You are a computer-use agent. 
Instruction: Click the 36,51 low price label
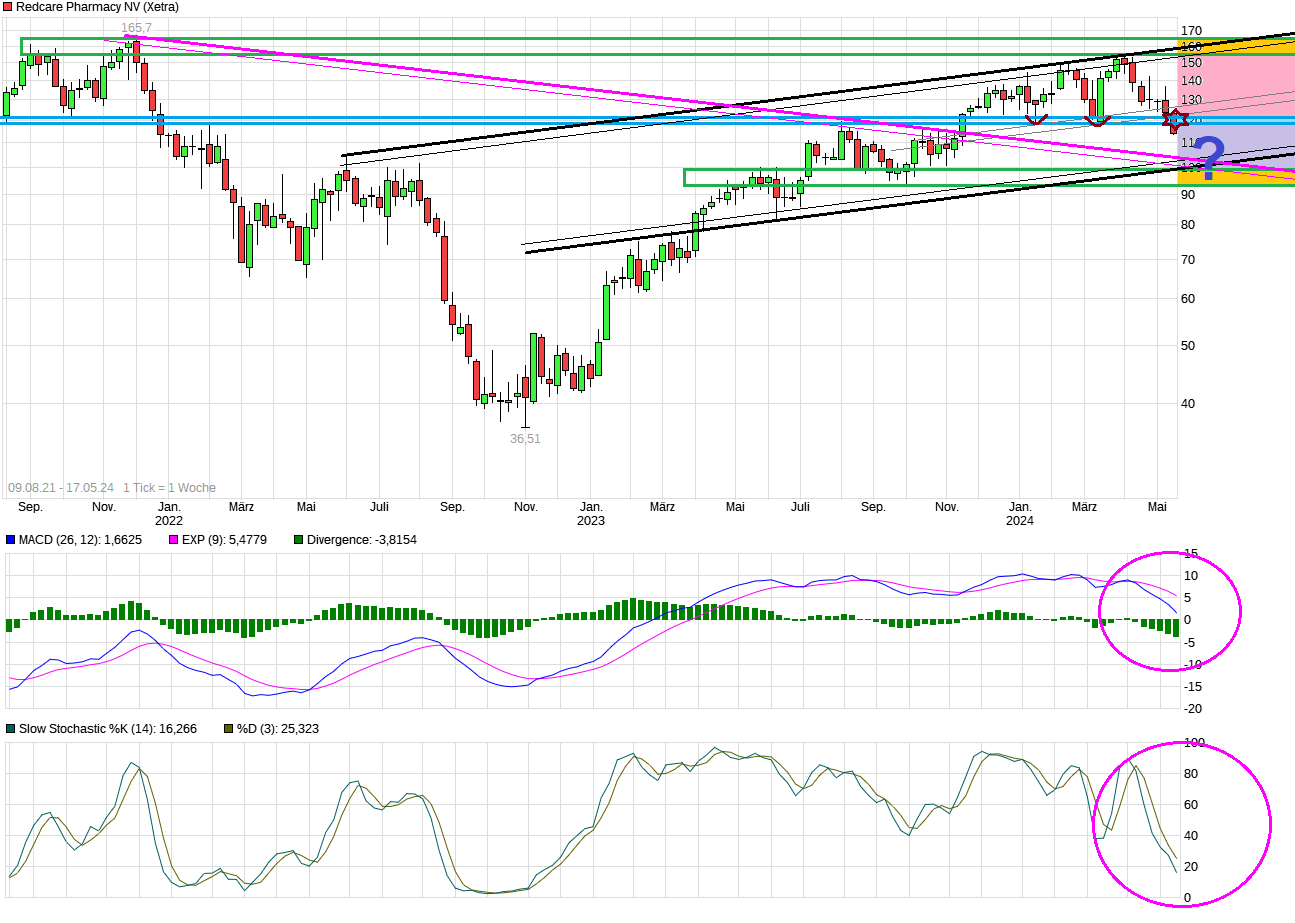coord(525,438)
